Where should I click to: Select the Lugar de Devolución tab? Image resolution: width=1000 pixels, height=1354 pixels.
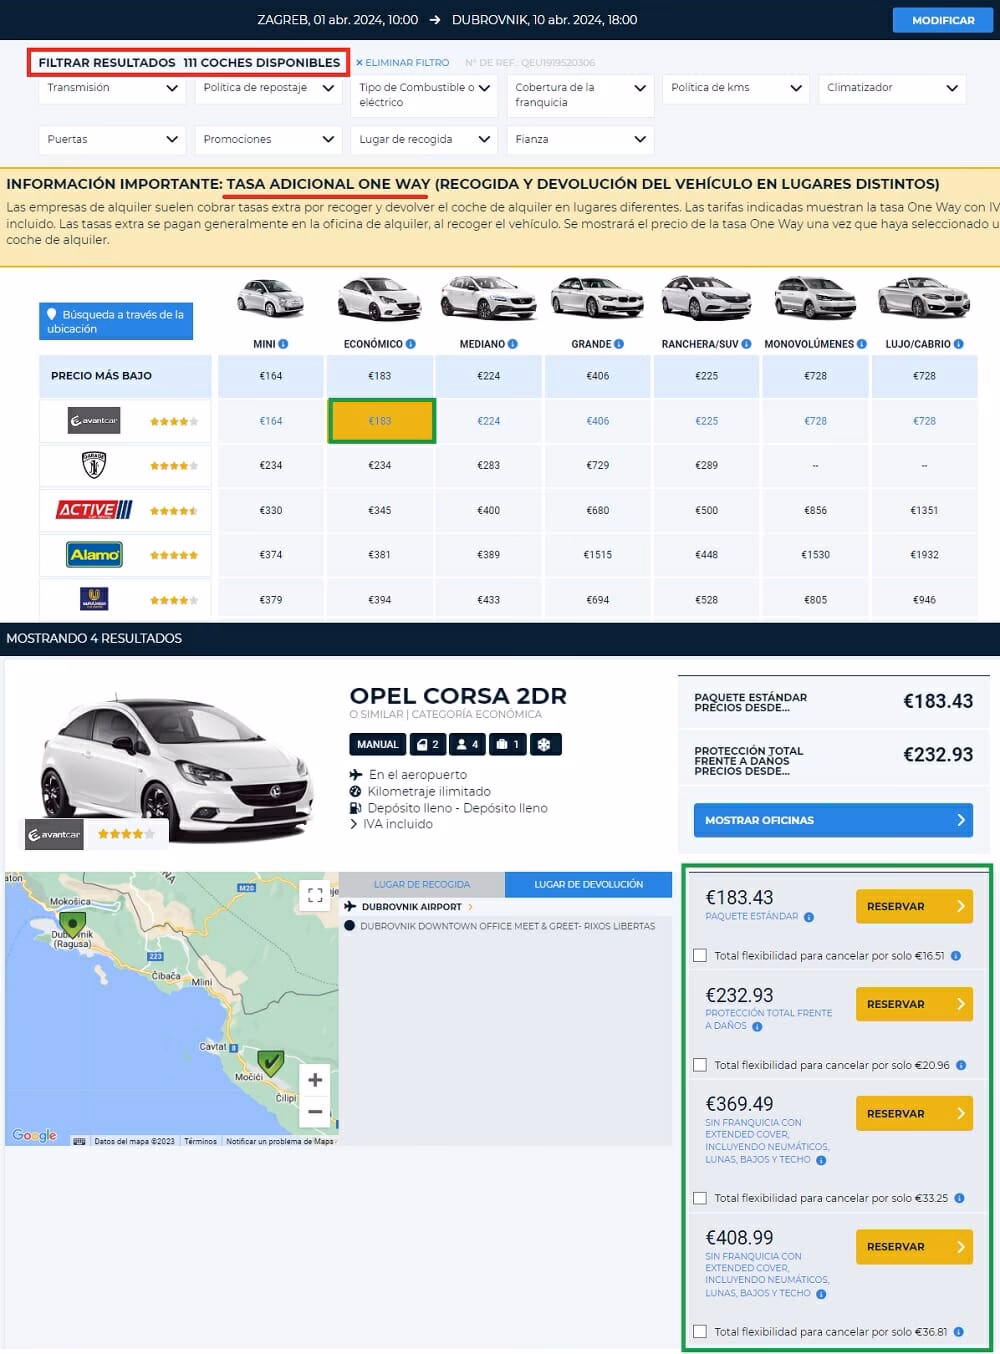[x=588, y=884]
